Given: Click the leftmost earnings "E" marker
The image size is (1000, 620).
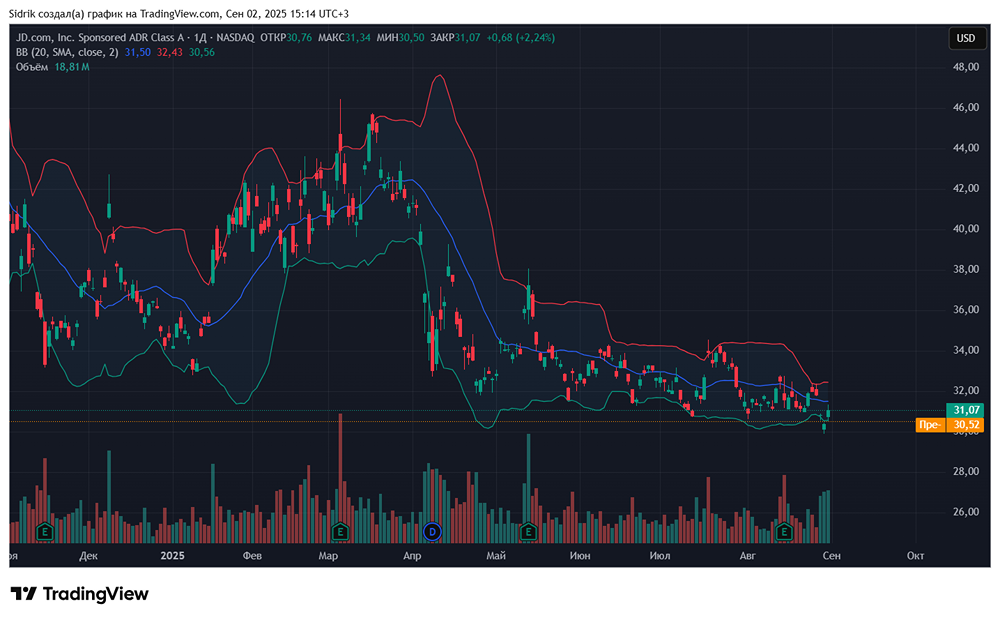Looking at the screenshot, I should point(43,530).
